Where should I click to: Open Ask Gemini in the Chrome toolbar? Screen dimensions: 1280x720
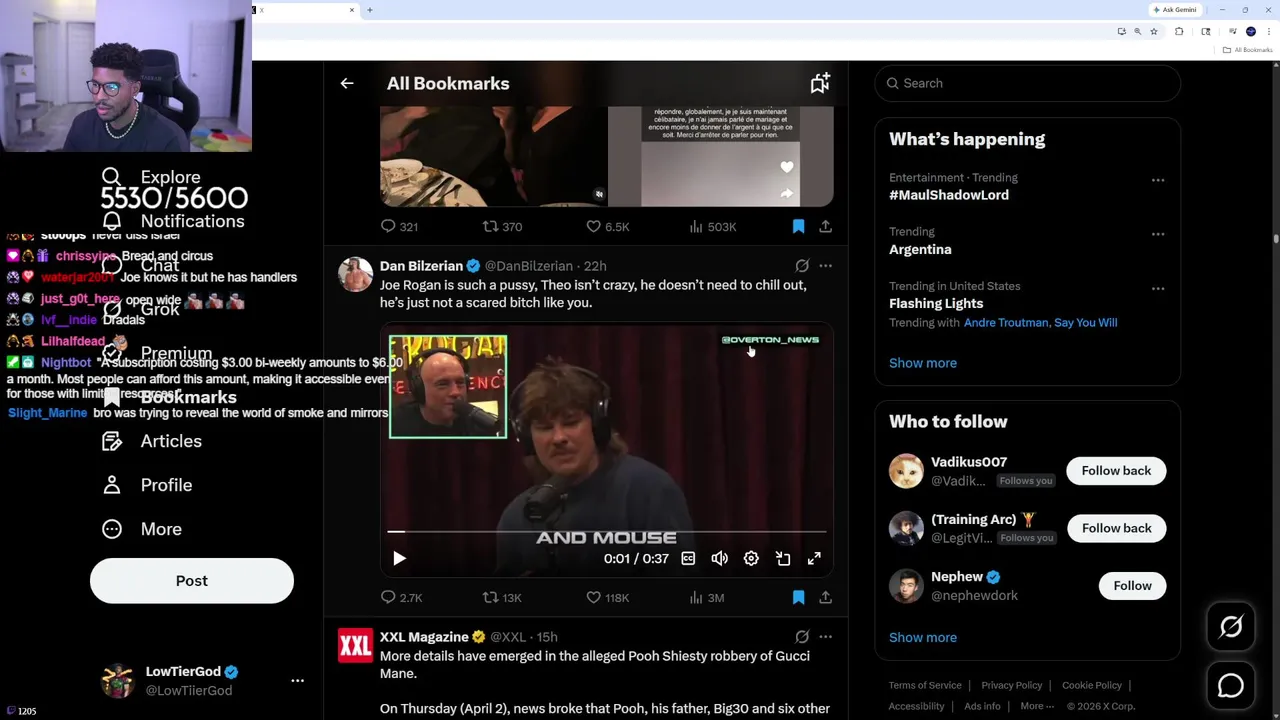pos(1175,10)
